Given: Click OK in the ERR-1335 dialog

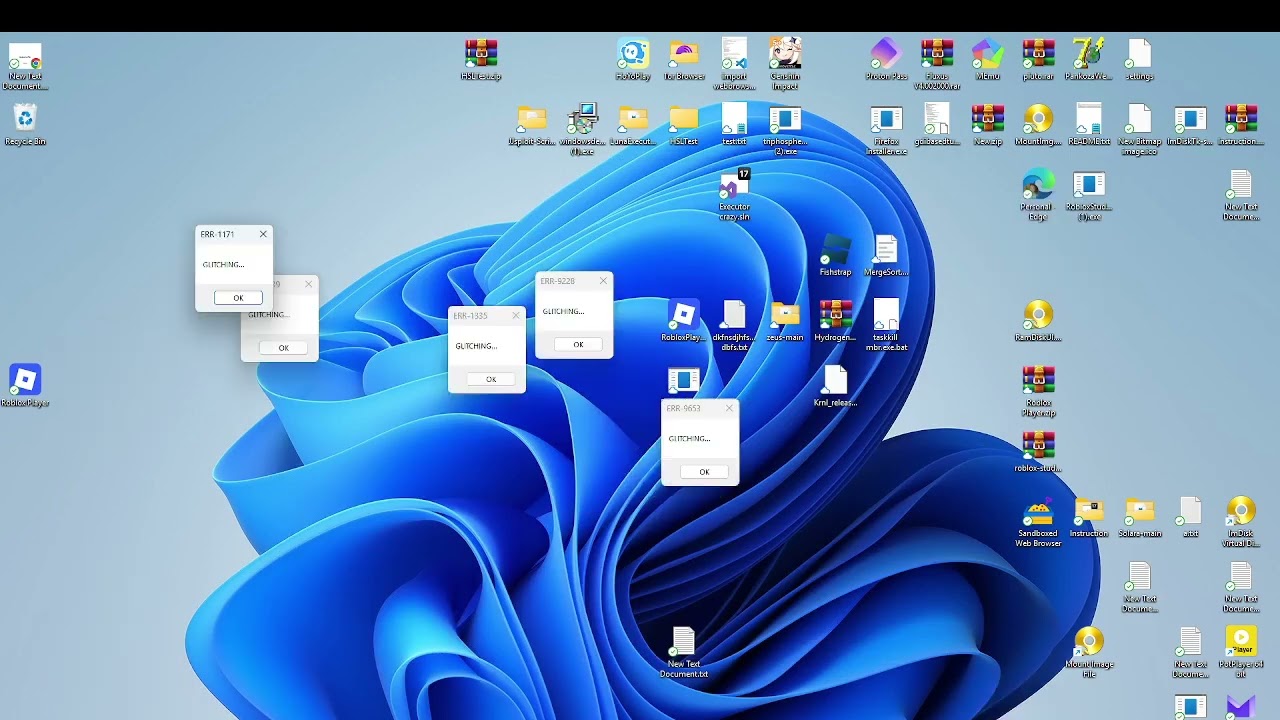Looking at the screenshot, I should [x=491, y=379].
